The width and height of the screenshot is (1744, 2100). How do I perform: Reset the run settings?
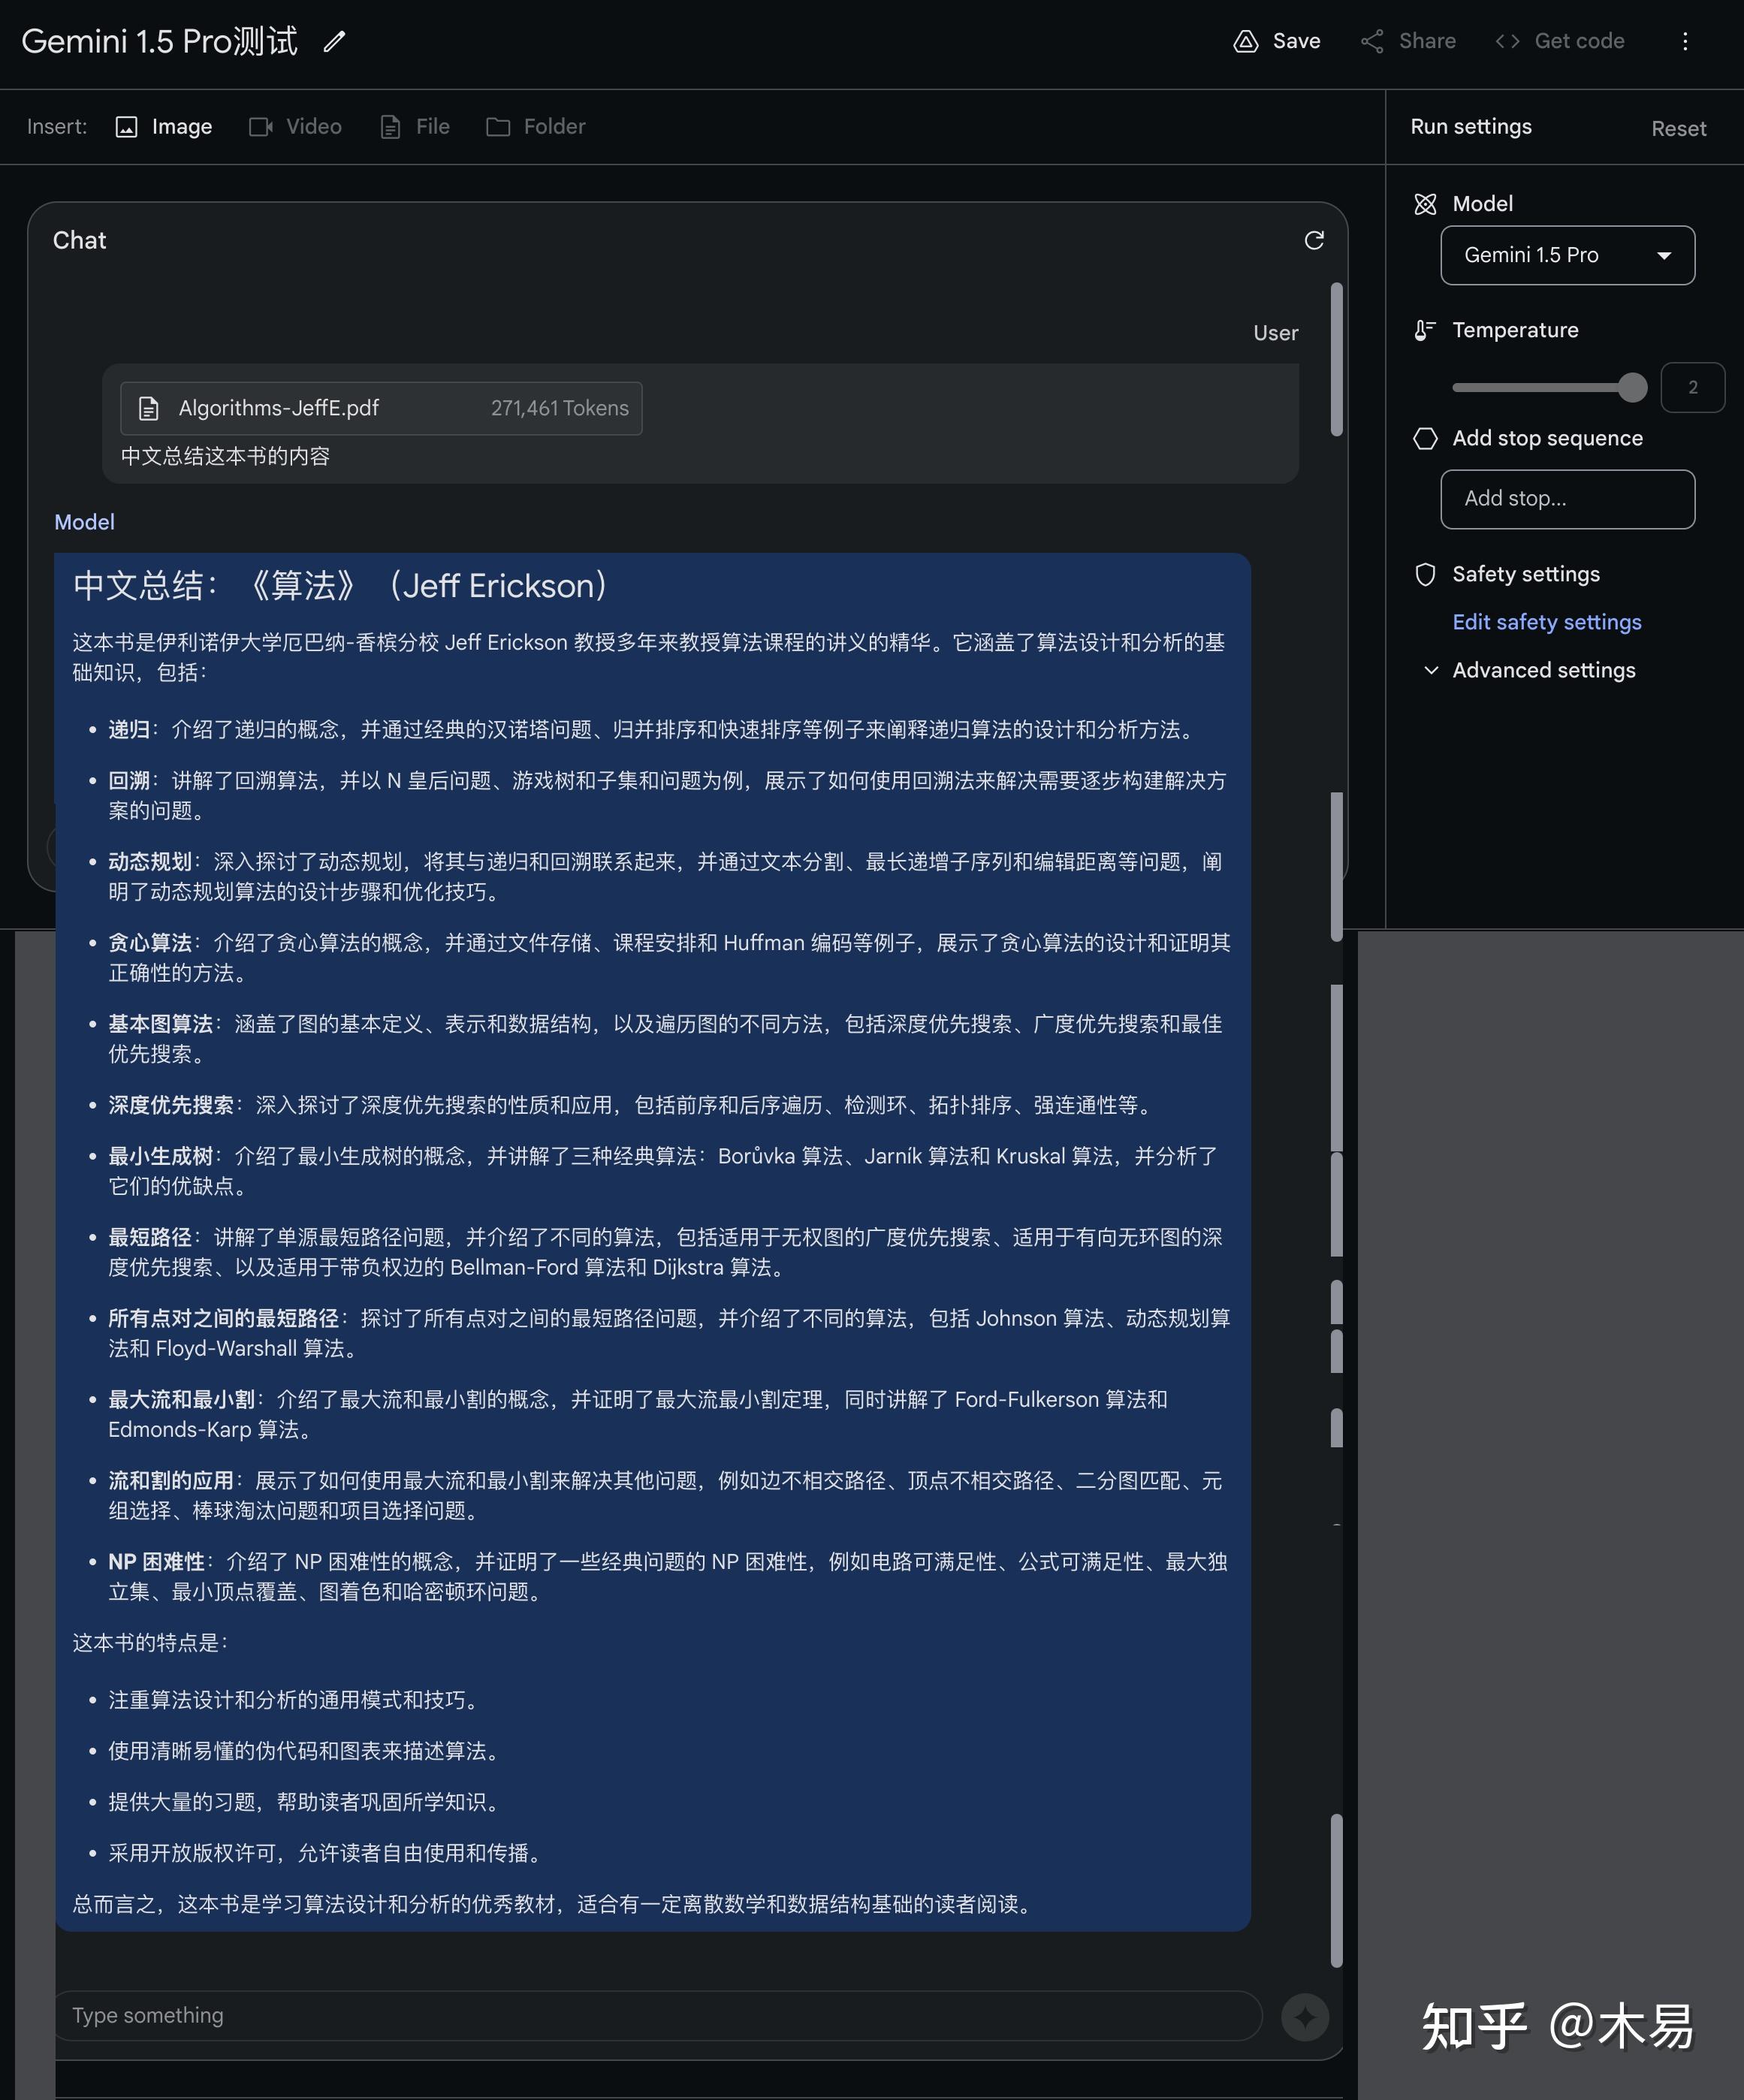tap(1678, 129)
